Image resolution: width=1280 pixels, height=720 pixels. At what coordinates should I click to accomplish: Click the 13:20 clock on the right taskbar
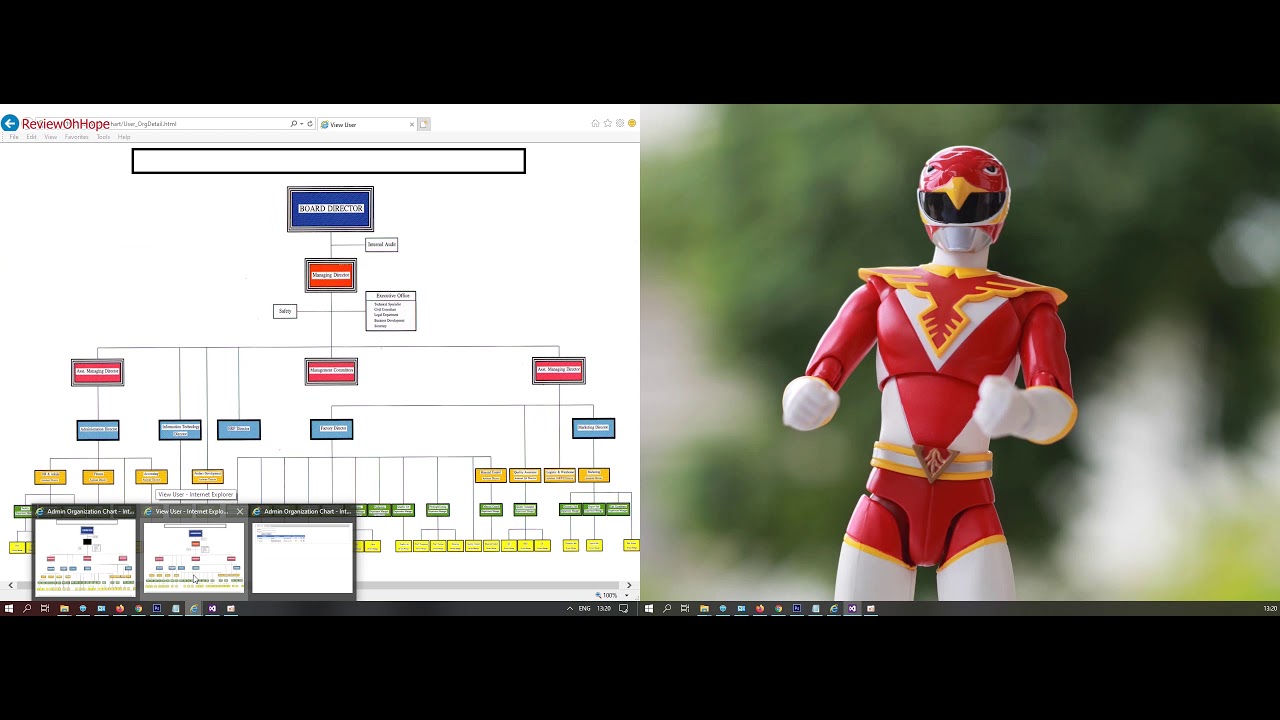[1270, 608]
